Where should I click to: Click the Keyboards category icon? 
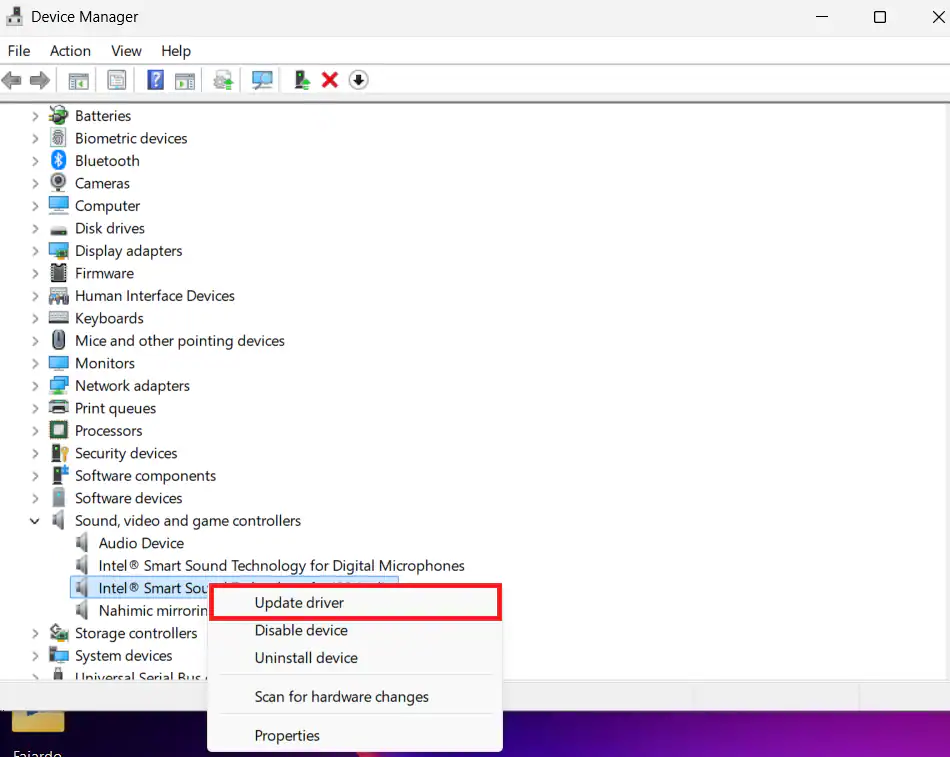click(x=58, y=318)
